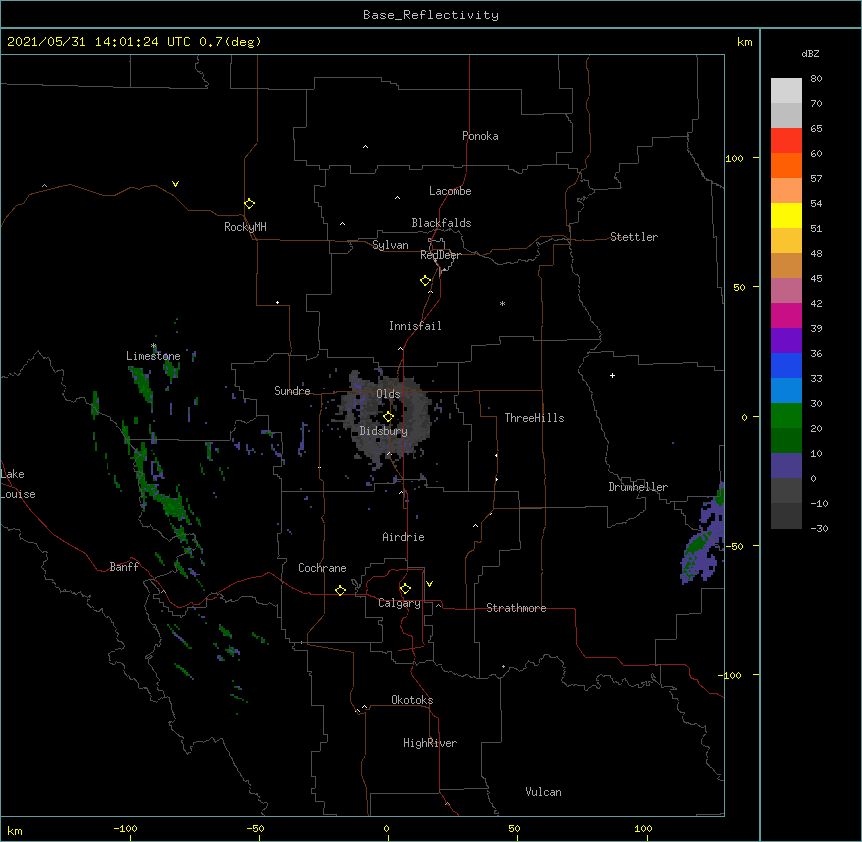Click the 80 value in the dBZ legend
This screenshot has width=862, height=842.
(x=816, y=79)
